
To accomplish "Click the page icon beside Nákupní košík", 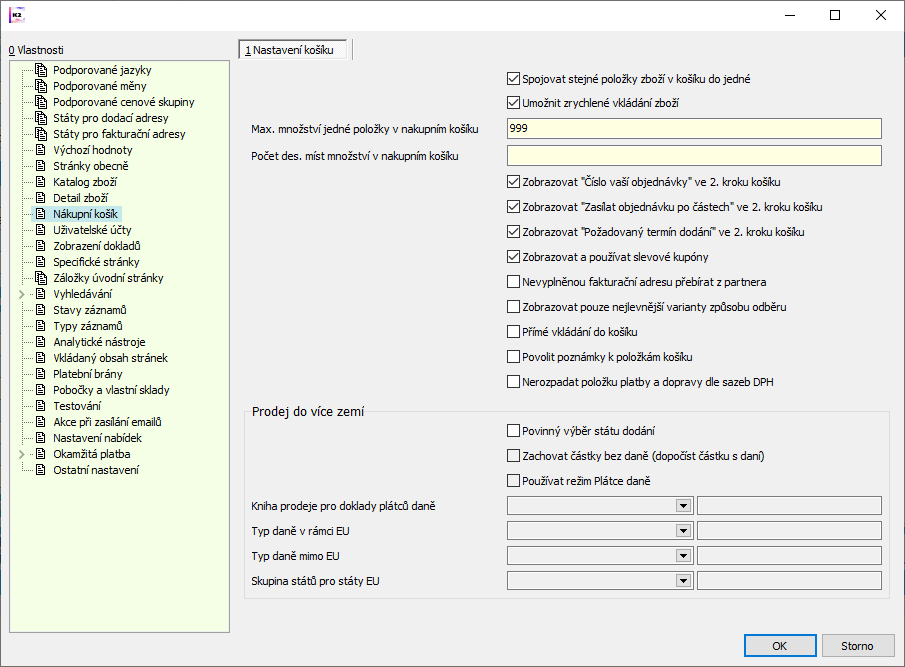I will pos(40,214).
